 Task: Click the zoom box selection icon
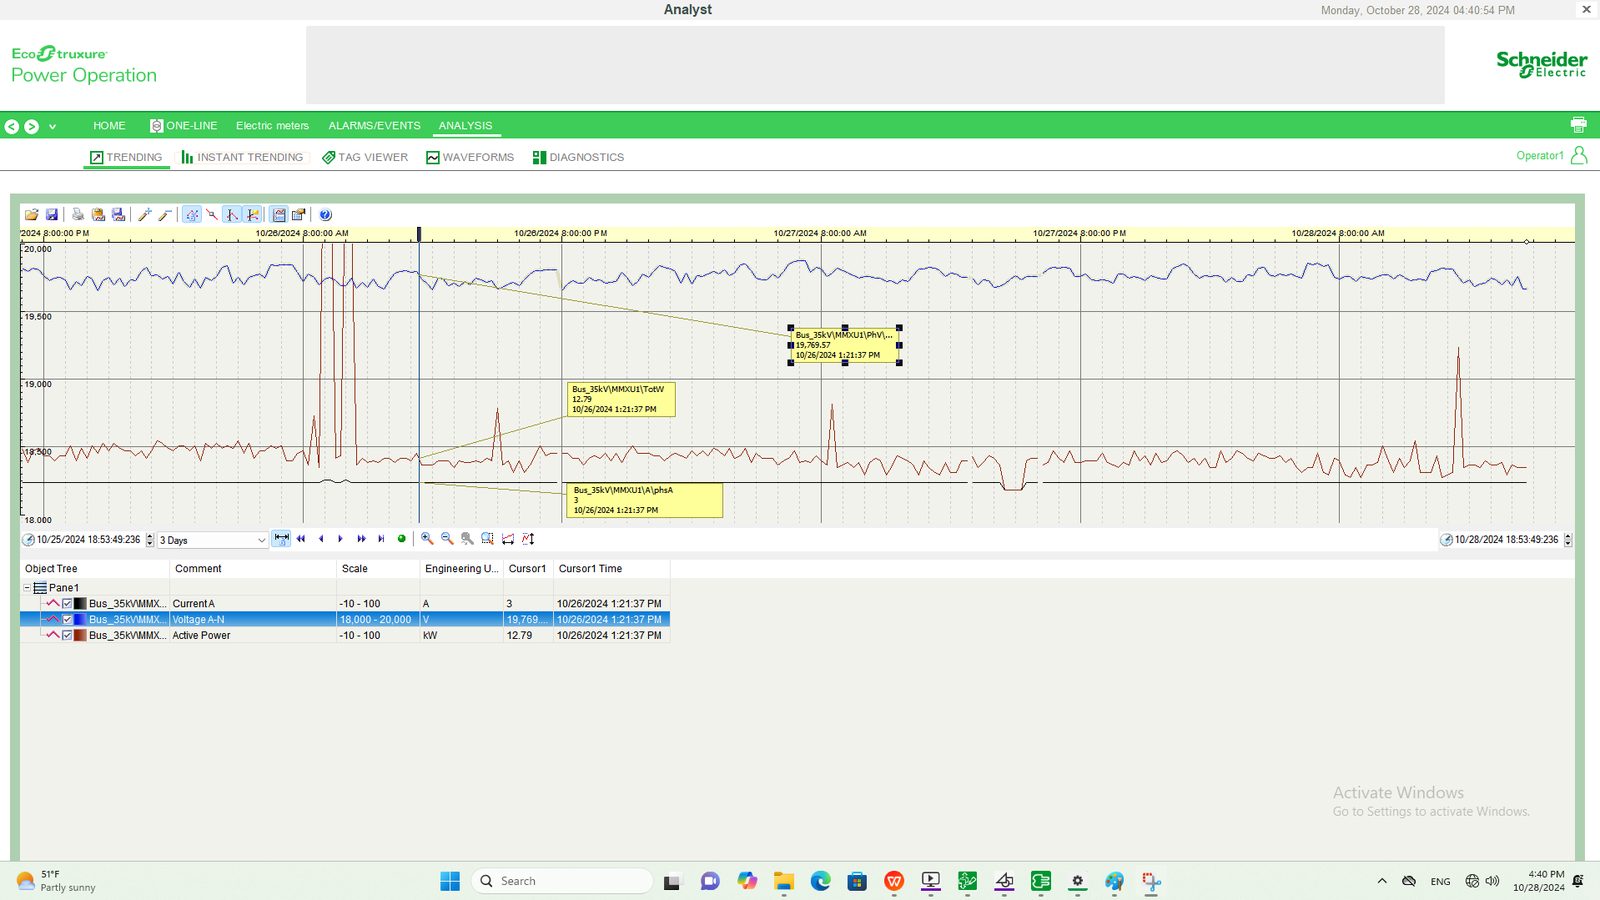[487, 538]
